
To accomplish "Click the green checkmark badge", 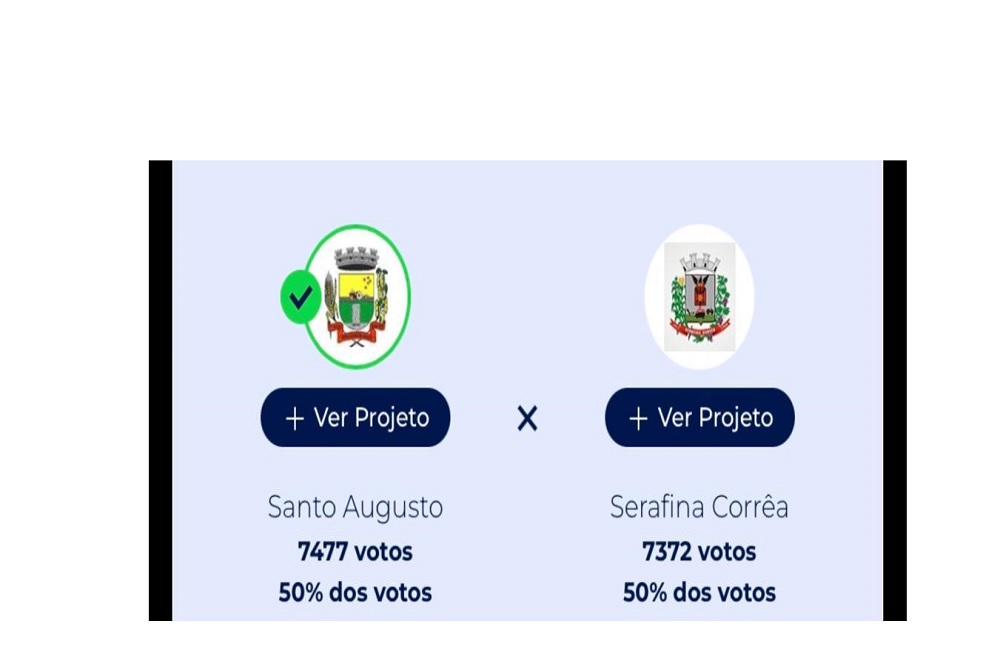I will pyautogui.click(x=300, y=297).
